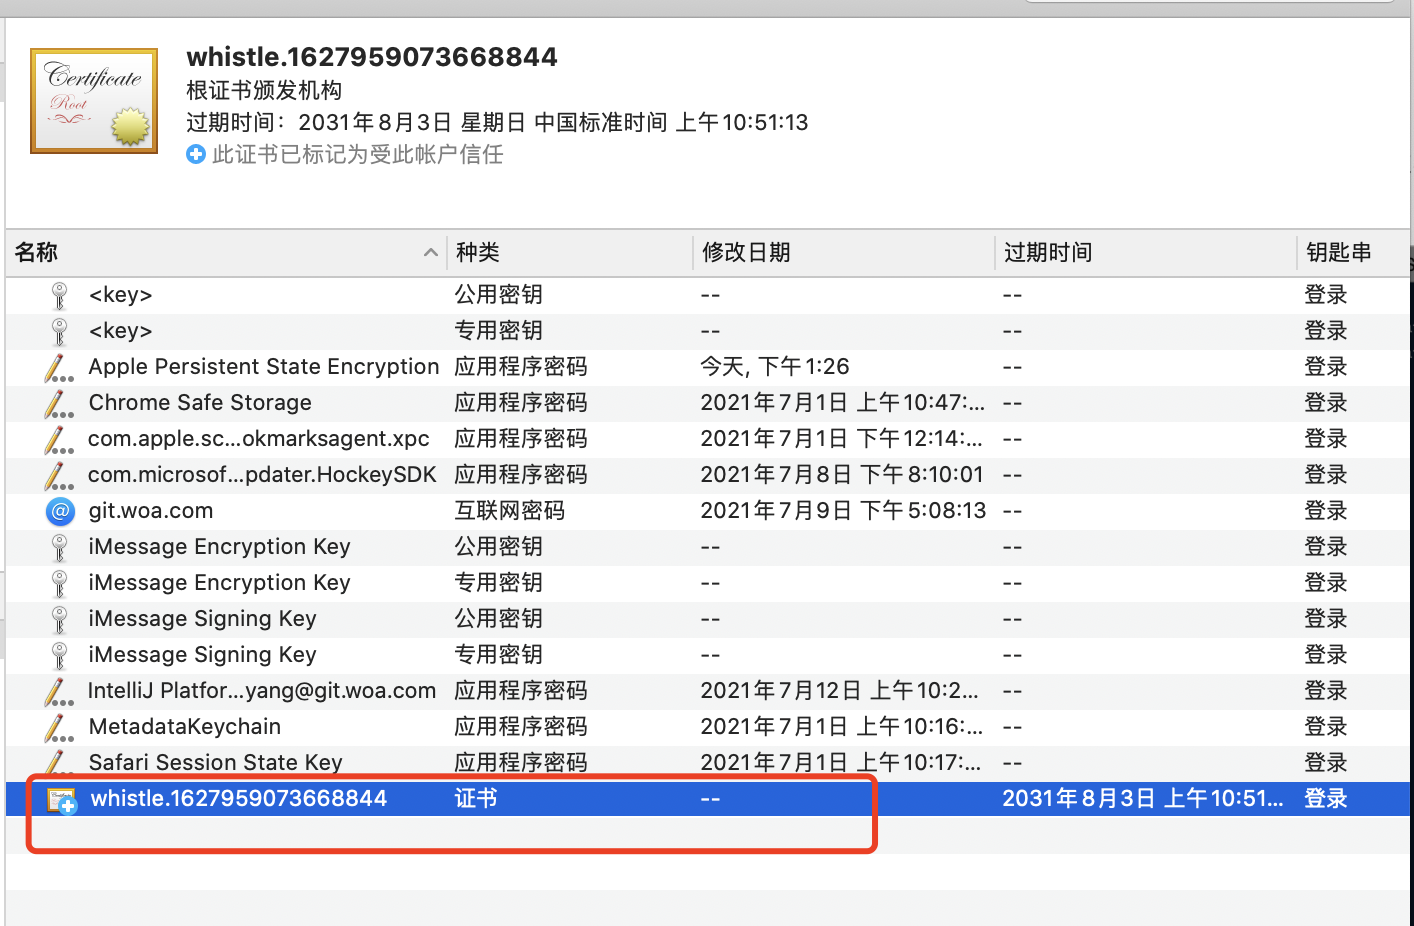The width and height of the screenshot is (1414, 926).
Task: Click the HockeySDK application password icon
Action: click(59, 475)
